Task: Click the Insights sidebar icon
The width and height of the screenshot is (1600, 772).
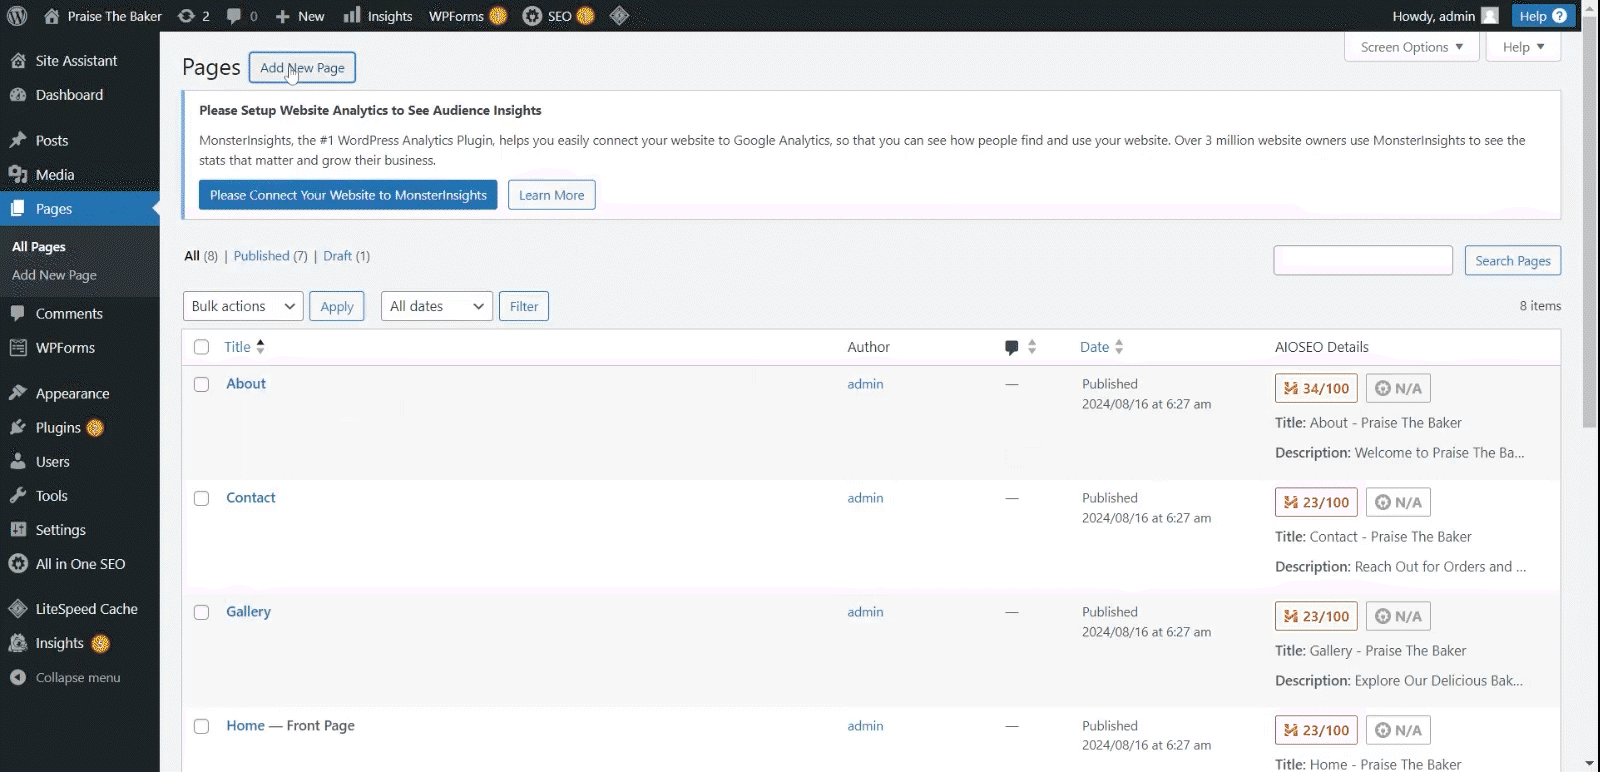Action: click(x=18, y=643)
